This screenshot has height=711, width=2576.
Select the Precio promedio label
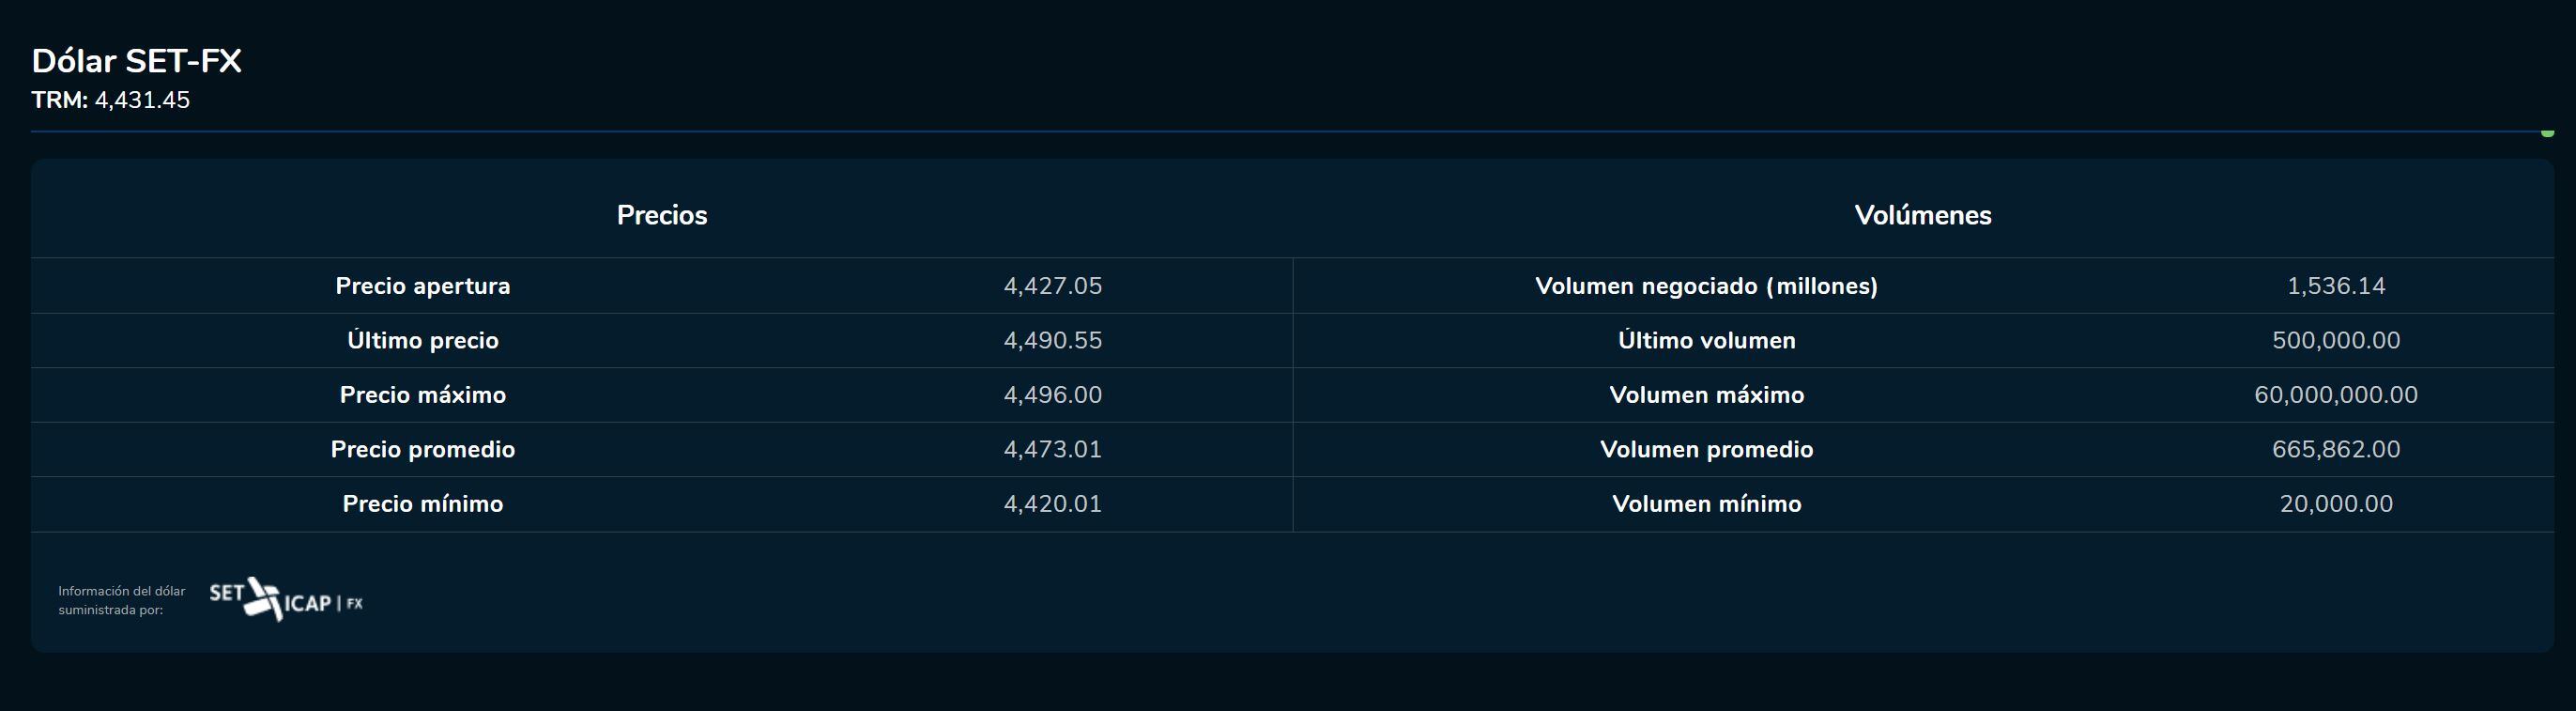(422, 449)
